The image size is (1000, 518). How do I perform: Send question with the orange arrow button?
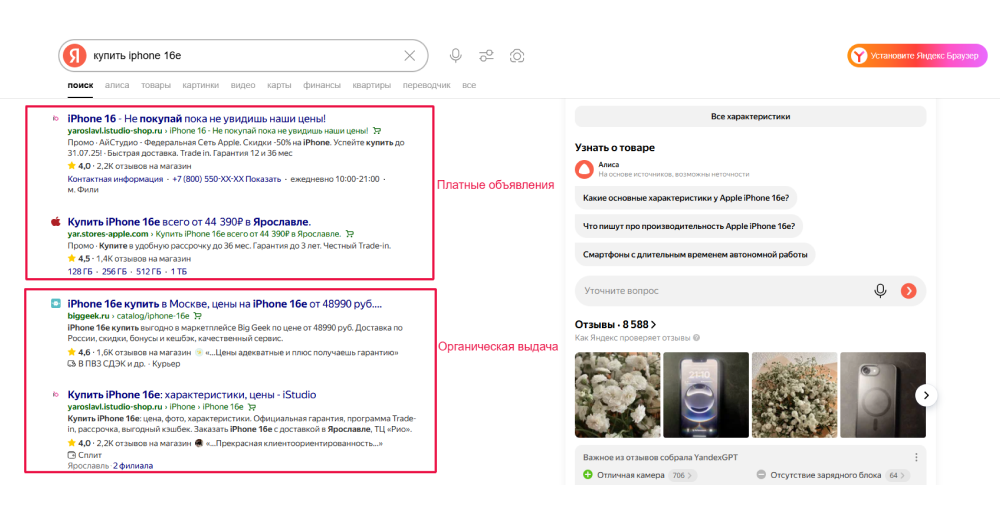(908, 291)
